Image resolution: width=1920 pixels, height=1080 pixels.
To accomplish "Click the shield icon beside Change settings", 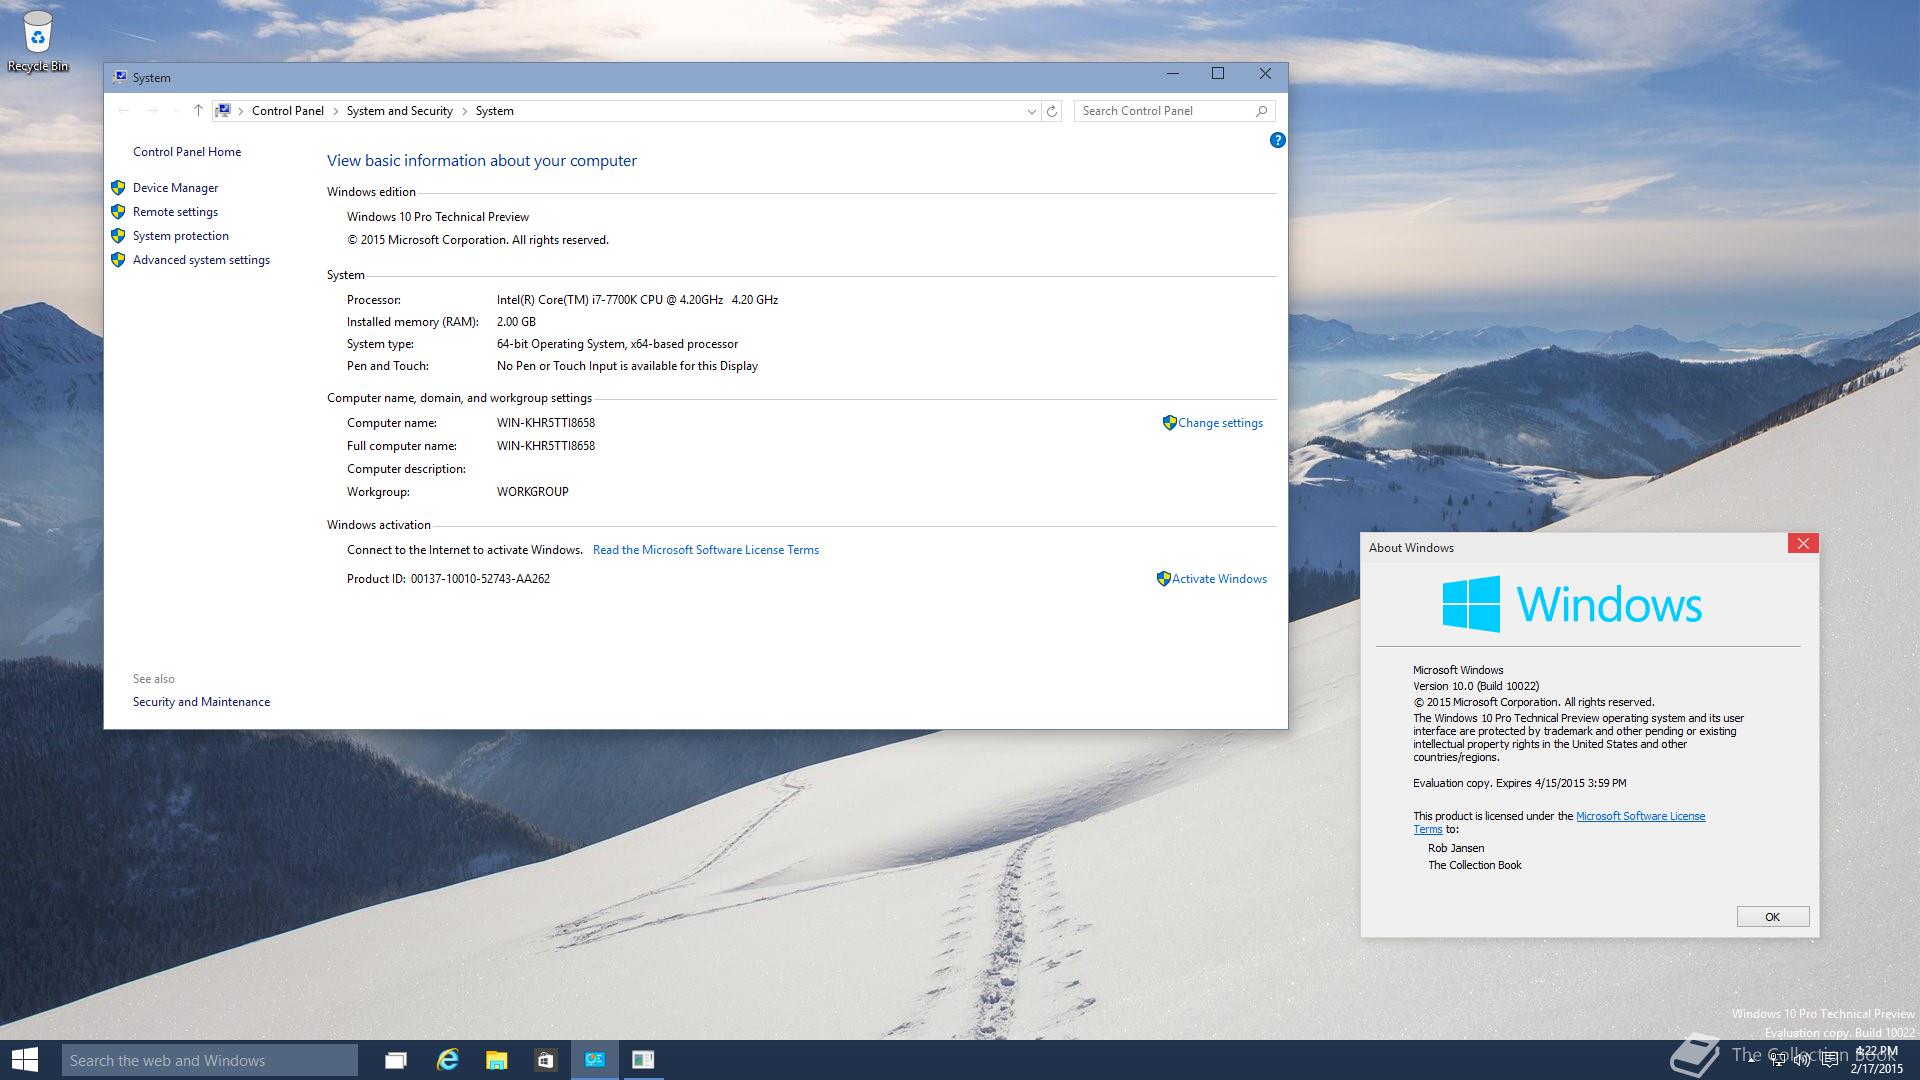I will pos(1169,423).
